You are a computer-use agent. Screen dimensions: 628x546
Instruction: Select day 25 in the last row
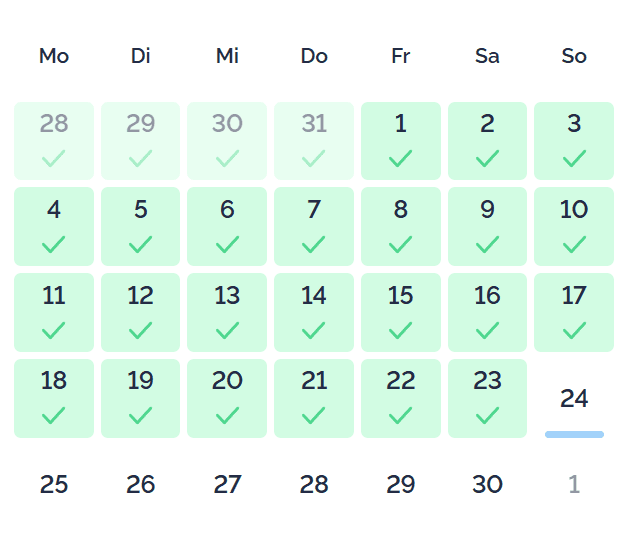[54, 484]
